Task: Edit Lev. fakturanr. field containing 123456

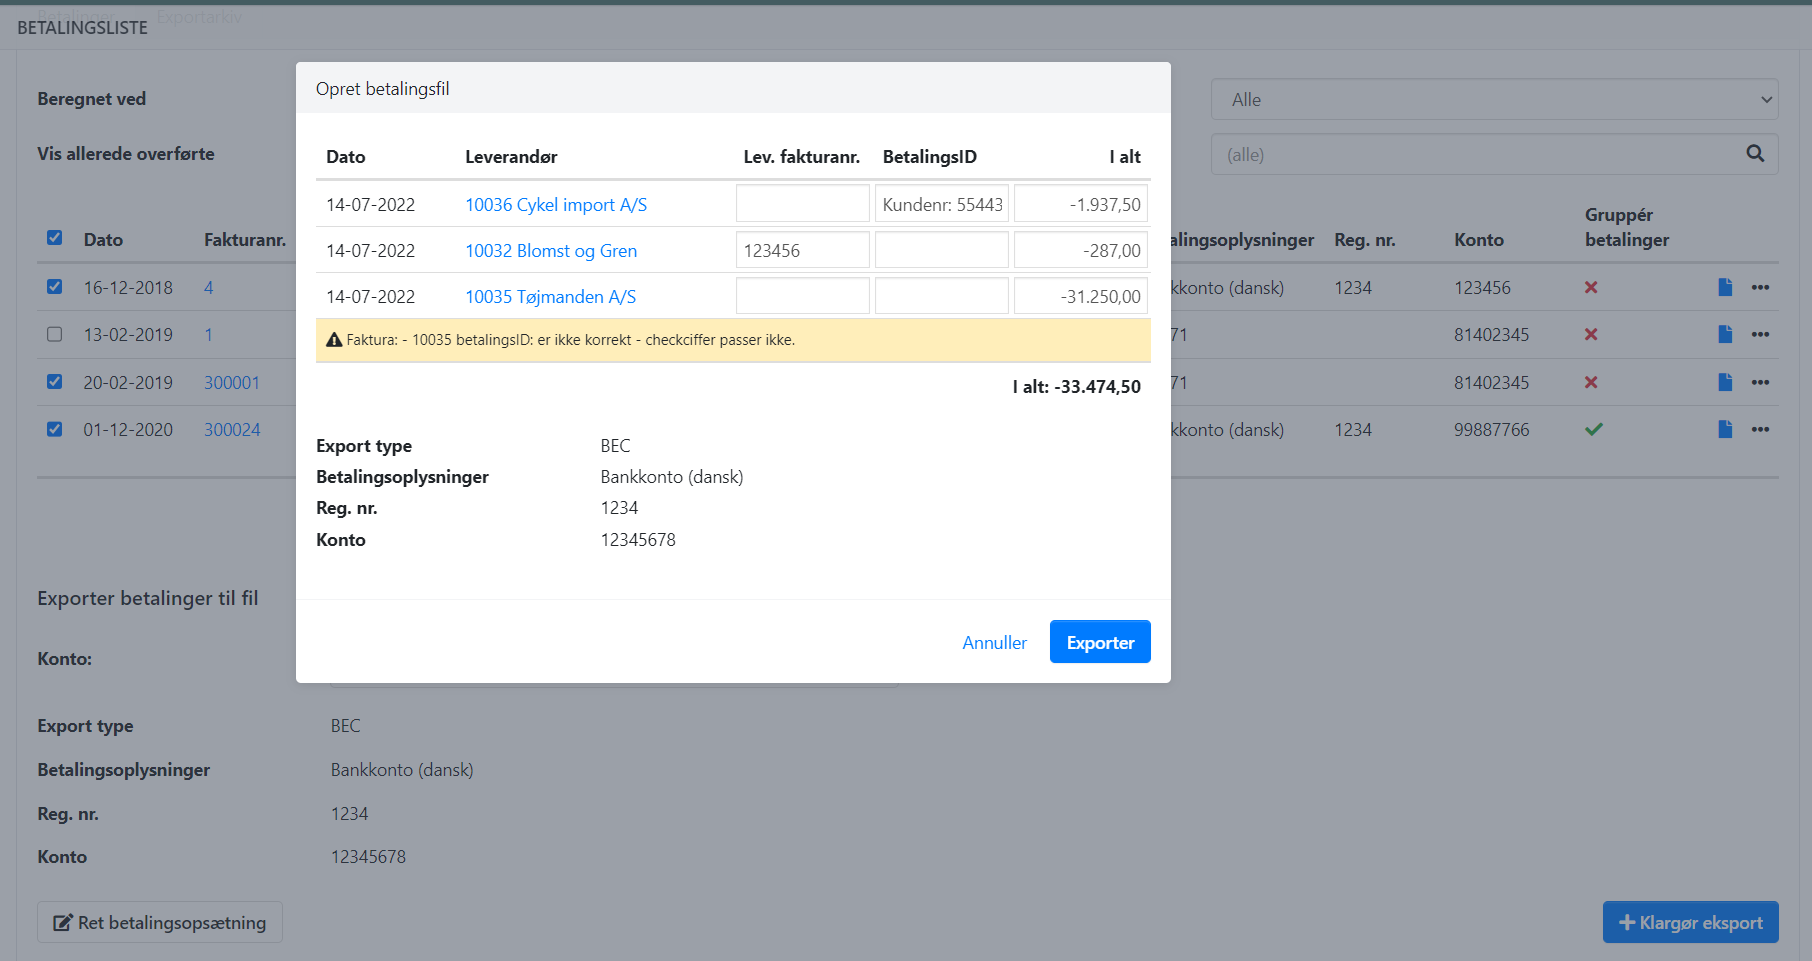Action: [x=803, y=250]
